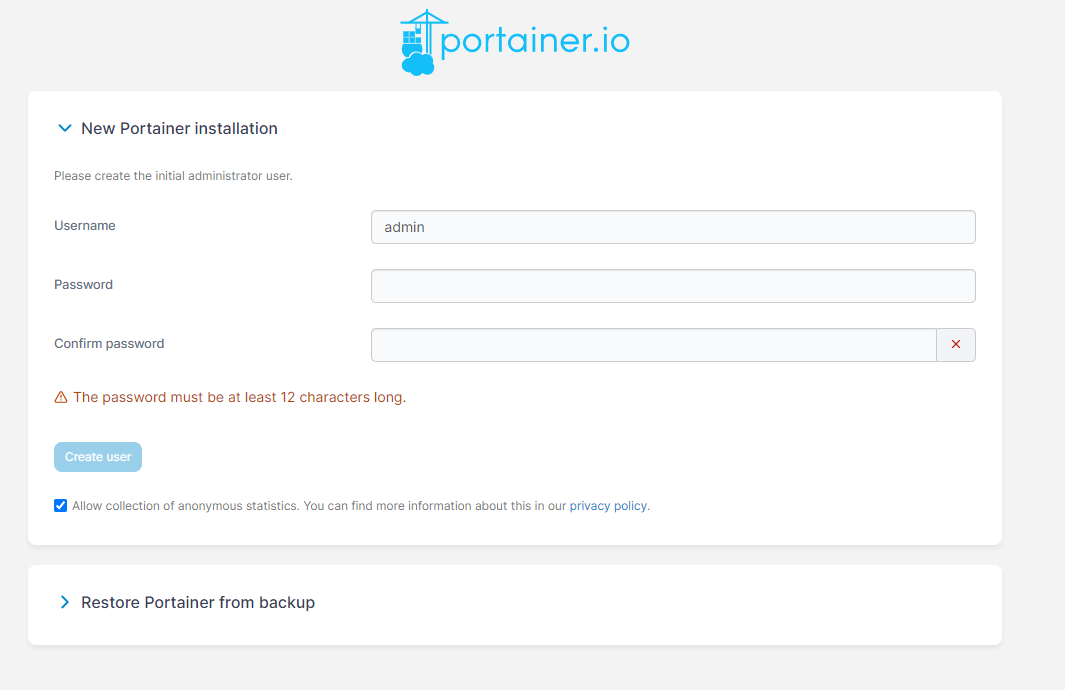The width and height of the screenshot is (1065, 690).
Task: Click the password 12 characters warning text
Action: pyautogui.click(x=240, y=397)
